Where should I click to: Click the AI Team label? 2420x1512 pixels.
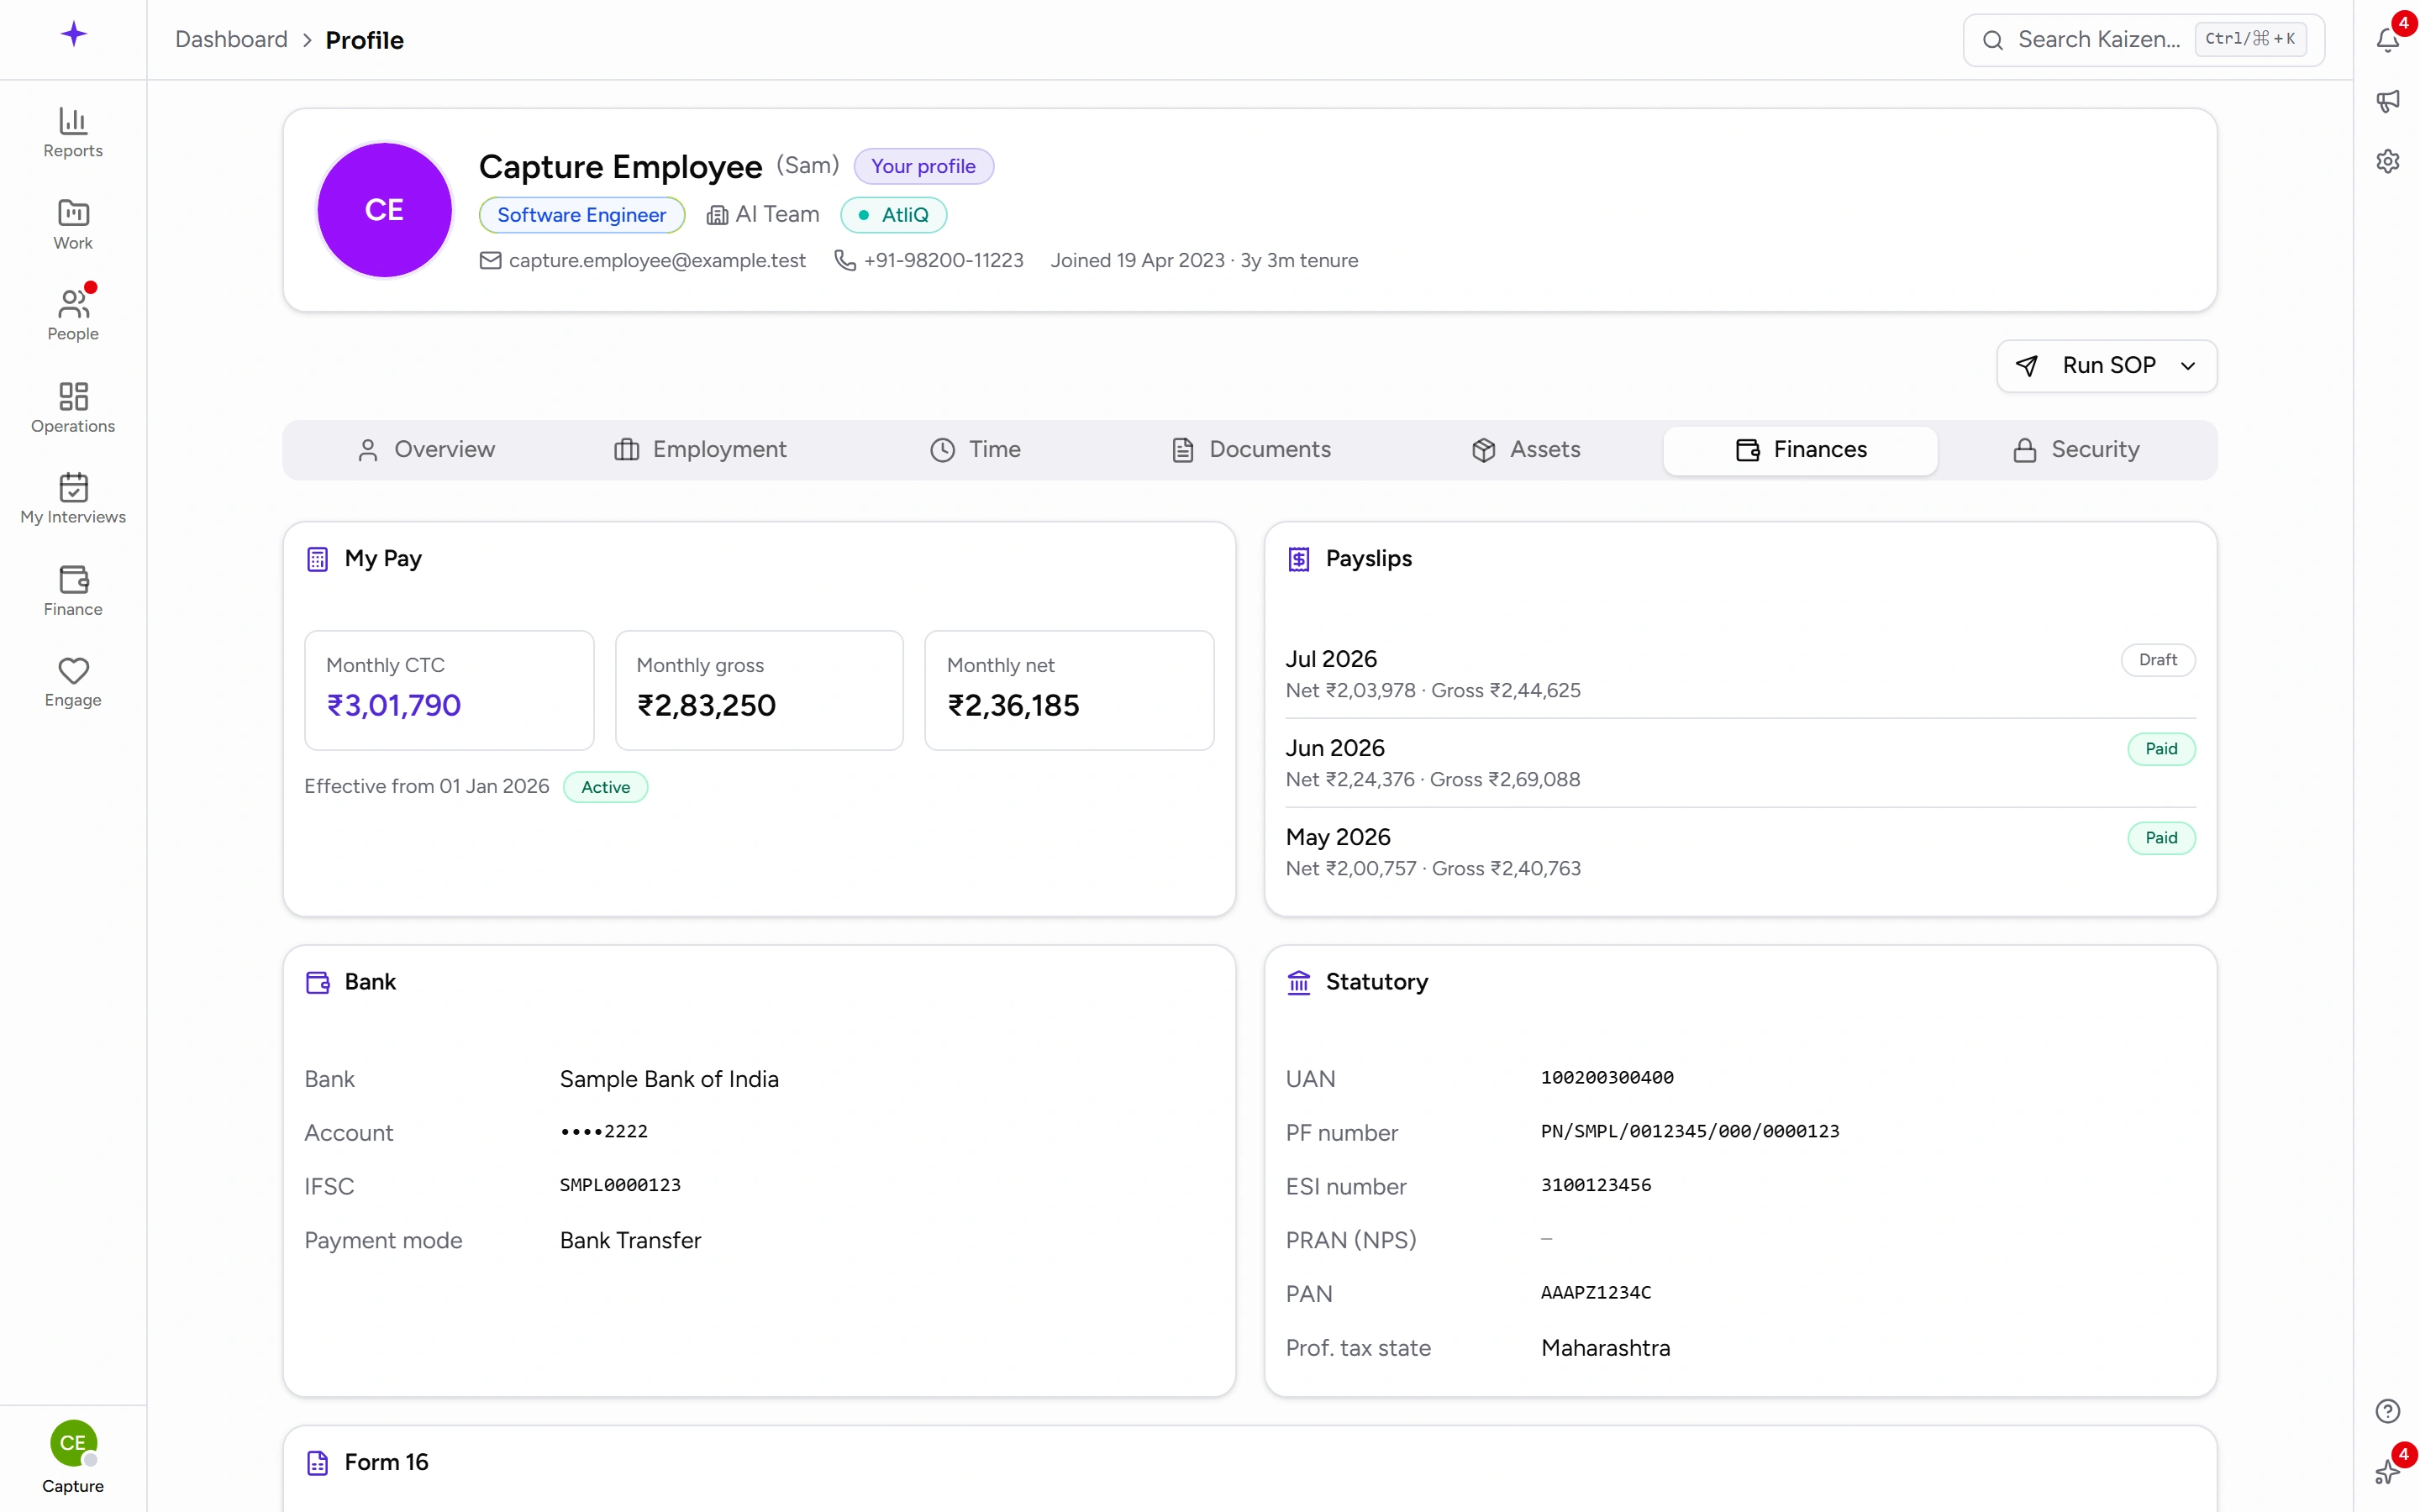777,215
